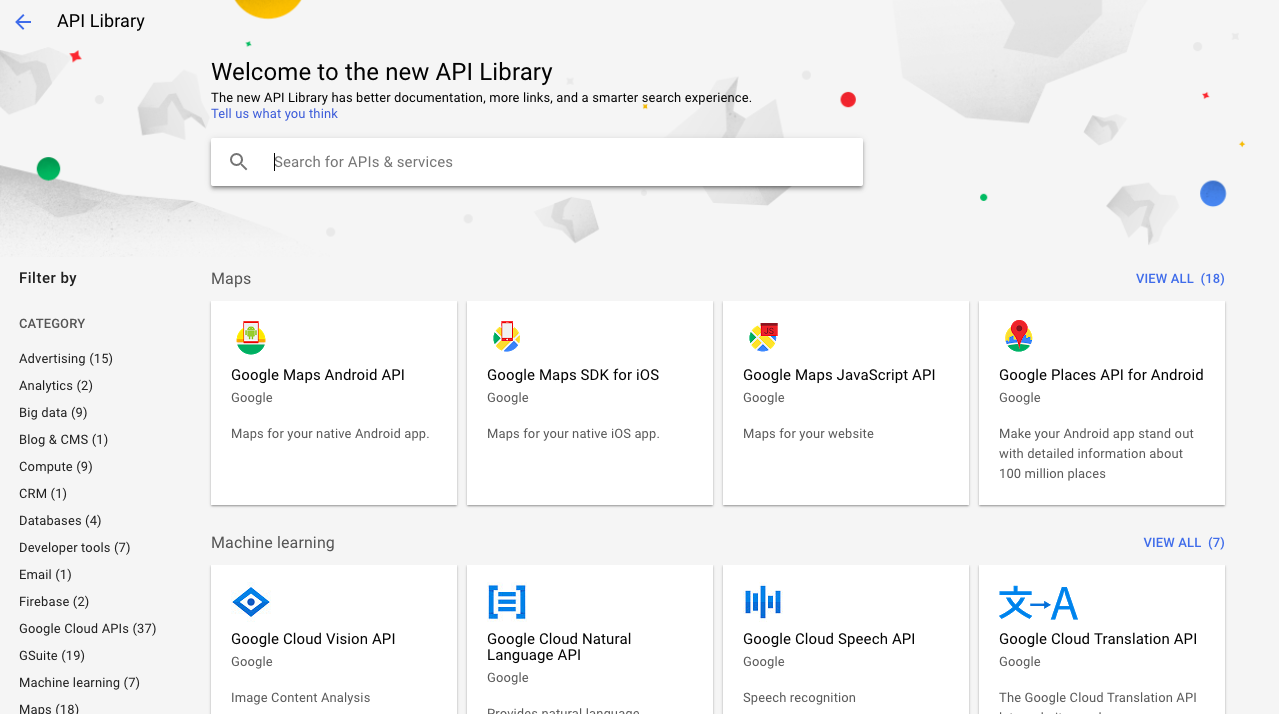This screenshot has width=1279, height=714.
Task: Filter by Blog & CMS (1) category
Action: tap(63, 440)
